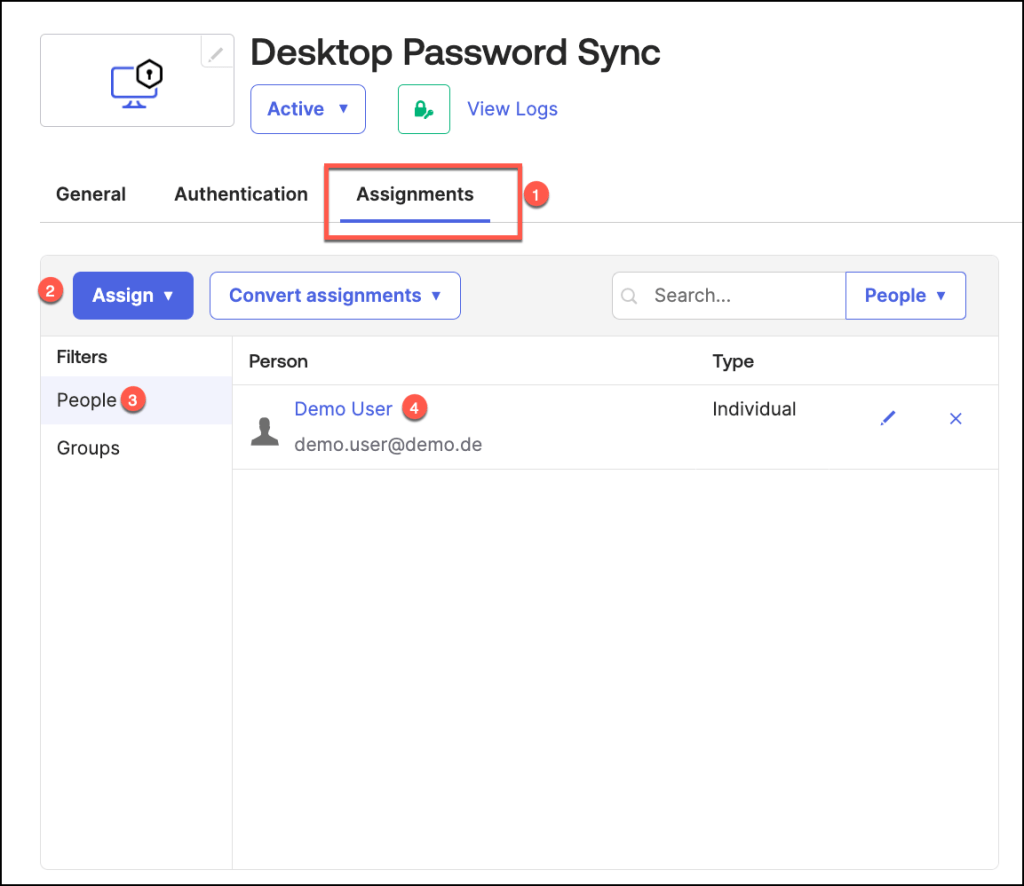Image resolution: width=1024 pixels, height=886 pixels.
Task: Edit the Demo User assignment with the pencil icon
Action: [888, 418]
